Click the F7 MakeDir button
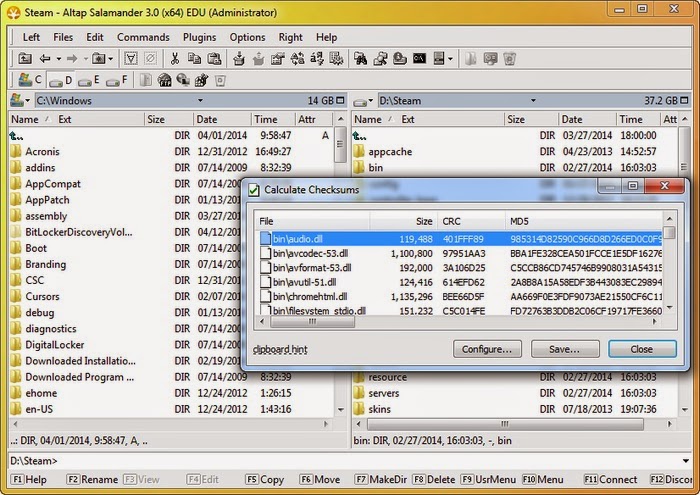This screenshot has height=495, width=700. [x=381, y=479]
